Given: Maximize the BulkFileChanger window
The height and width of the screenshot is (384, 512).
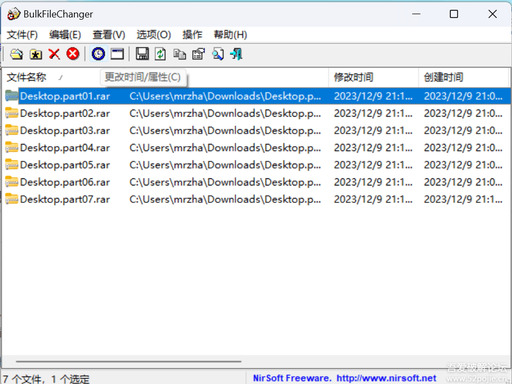Looking at the screenshot, I should pyautogui.click(x=454, y=14).
